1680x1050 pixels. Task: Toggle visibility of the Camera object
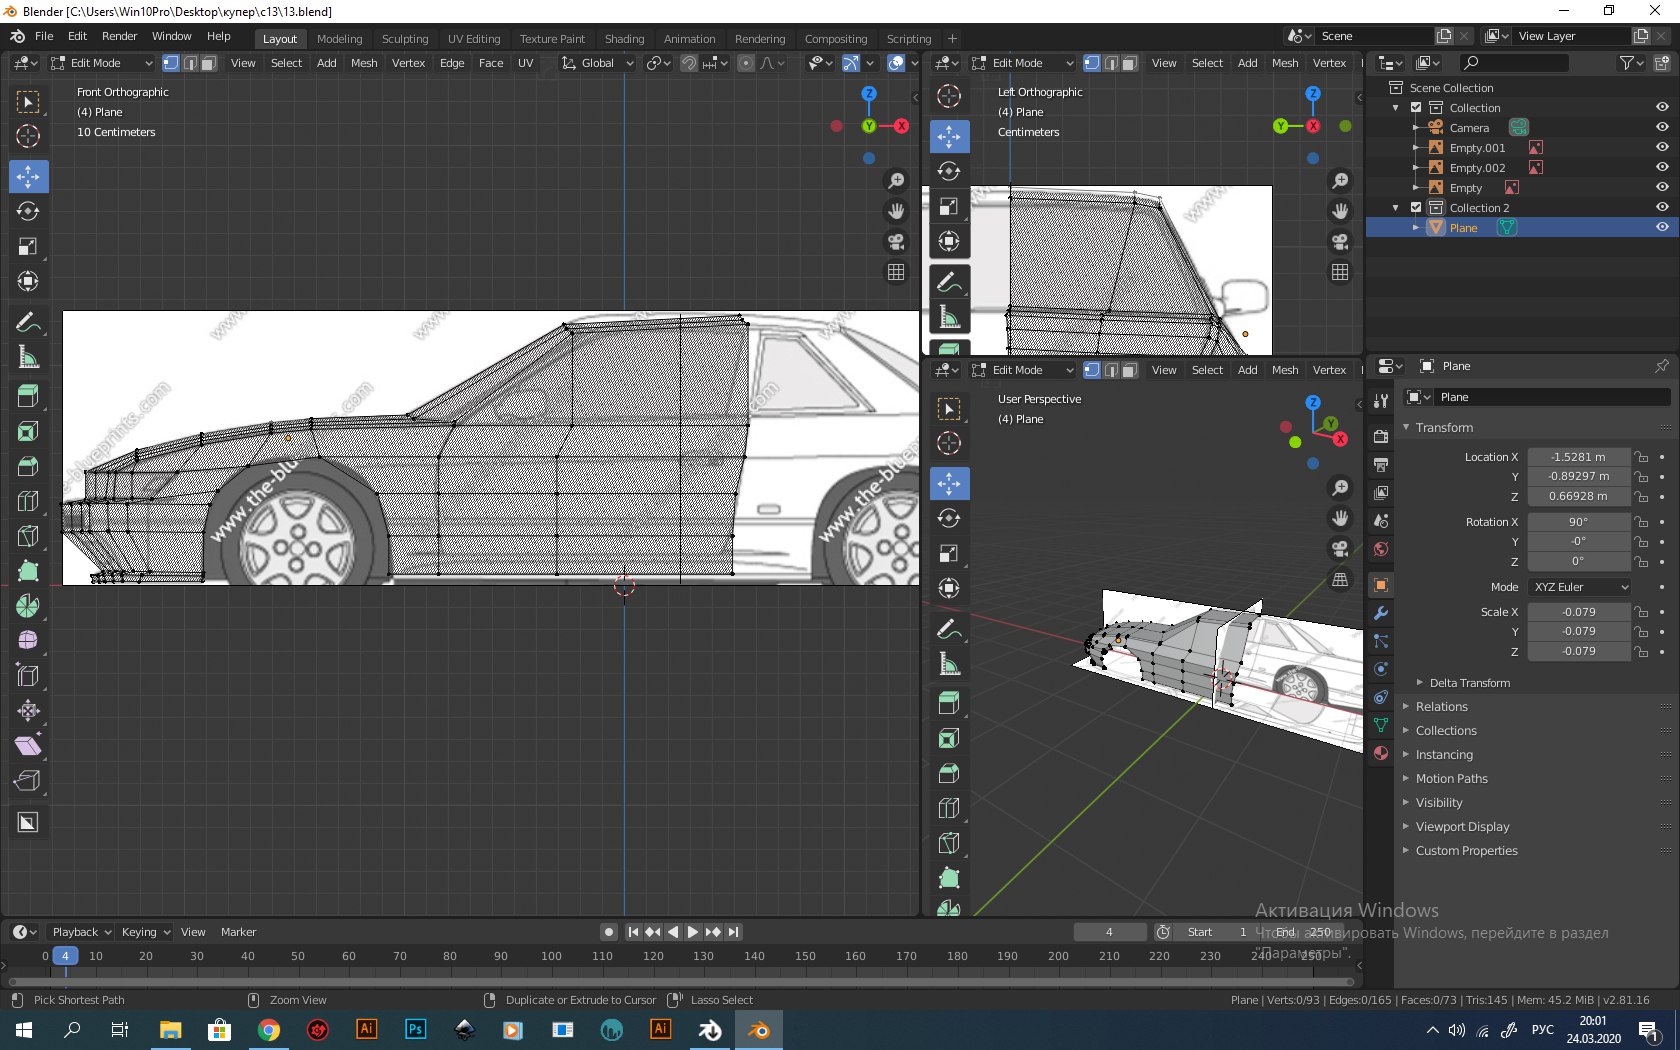click(x=1662, y=128)
